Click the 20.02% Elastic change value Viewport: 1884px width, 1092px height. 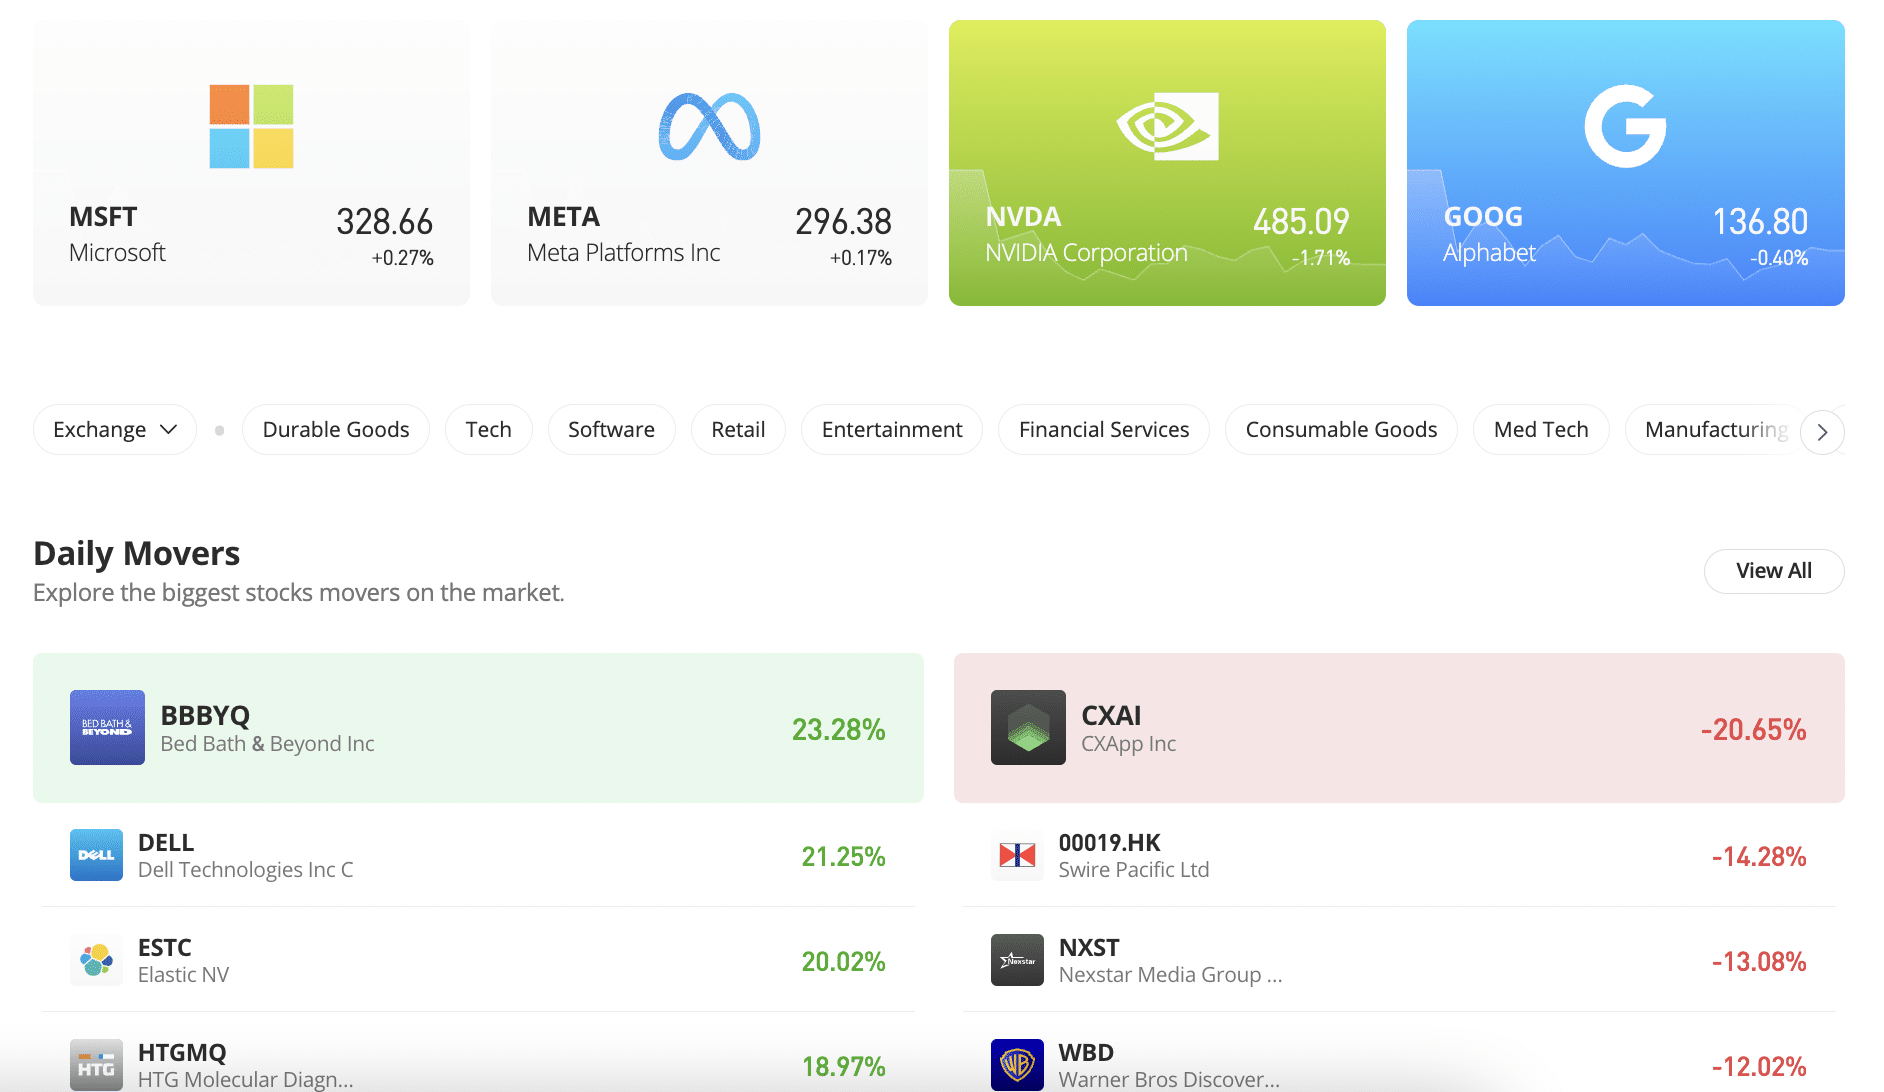pos(843,962)
